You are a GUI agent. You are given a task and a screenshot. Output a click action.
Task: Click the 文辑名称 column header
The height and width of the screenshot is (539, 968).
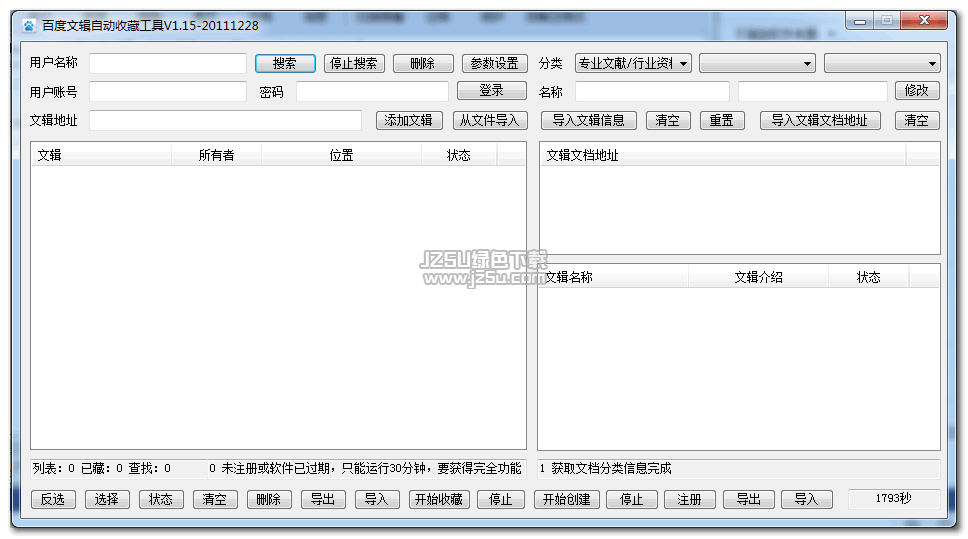coord(614,277)
